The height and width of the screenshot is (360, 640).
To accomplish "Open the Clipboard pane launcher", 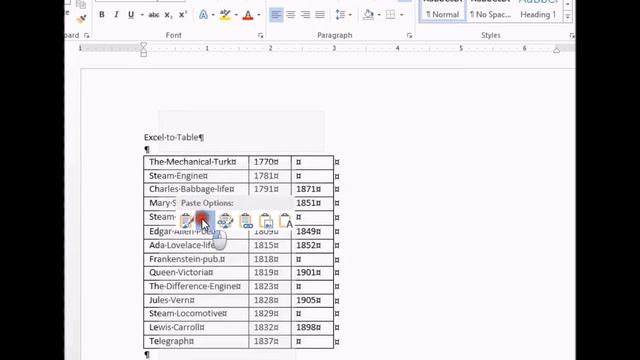I will (87, 36).
